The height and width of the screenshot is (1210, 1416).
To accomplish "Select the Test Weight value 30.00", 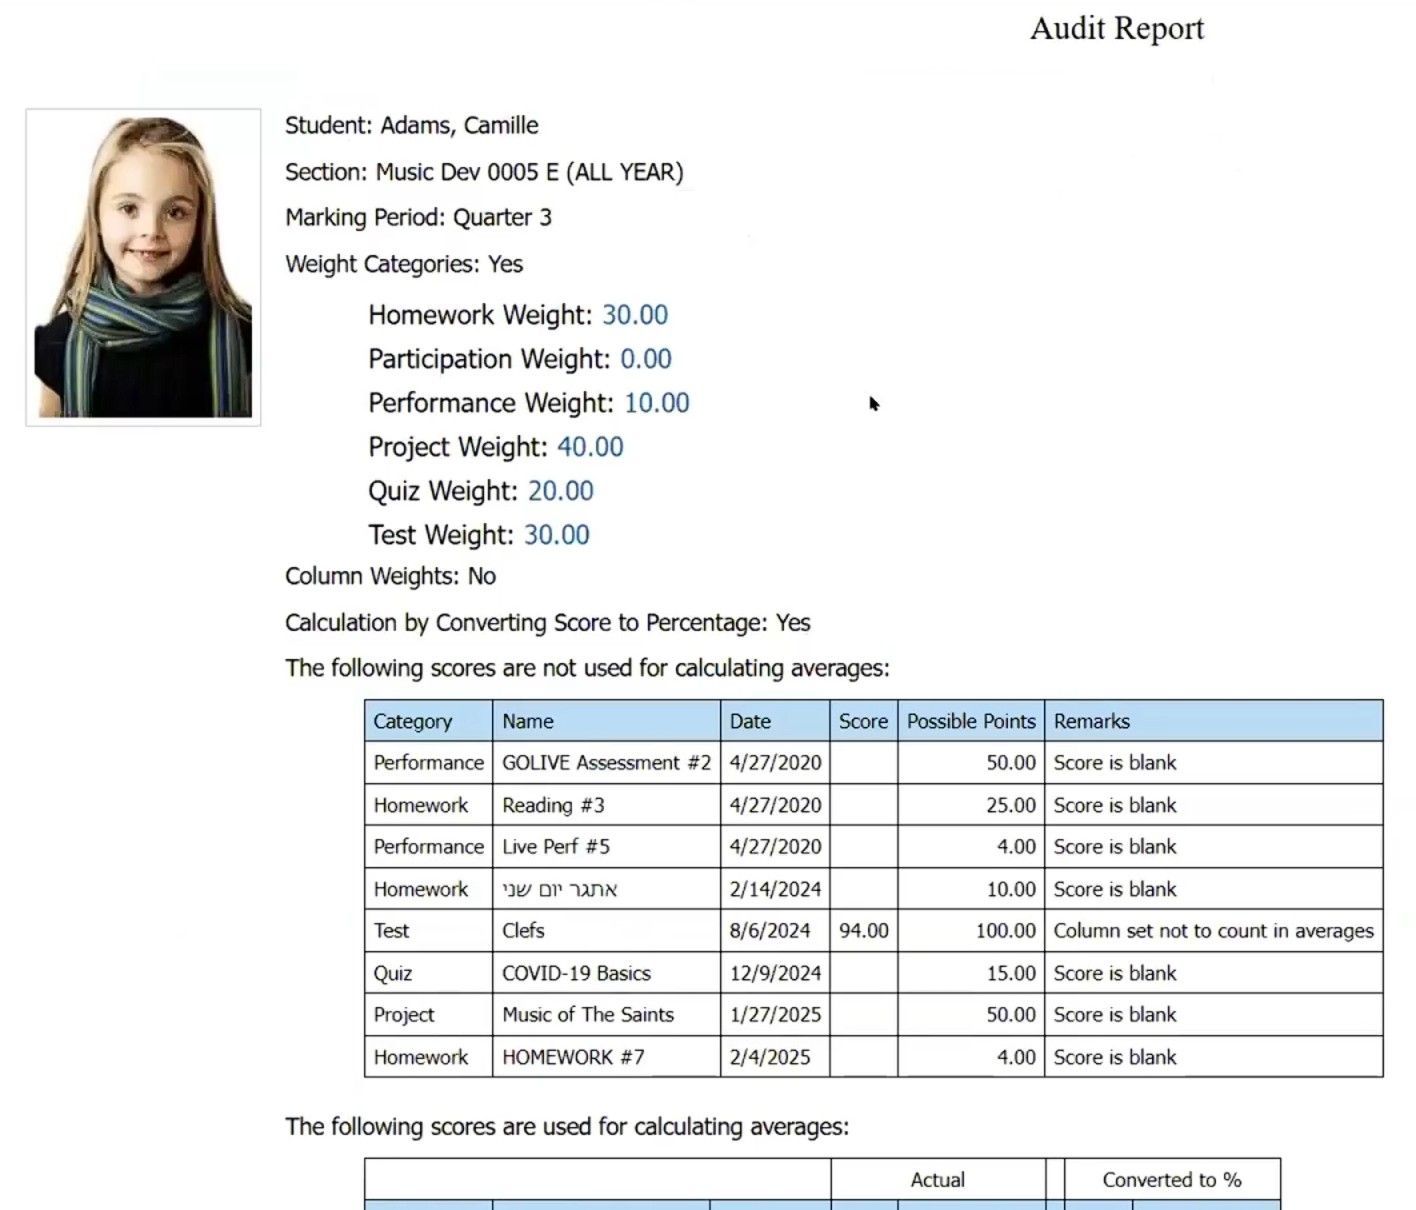I will point(556,534).
